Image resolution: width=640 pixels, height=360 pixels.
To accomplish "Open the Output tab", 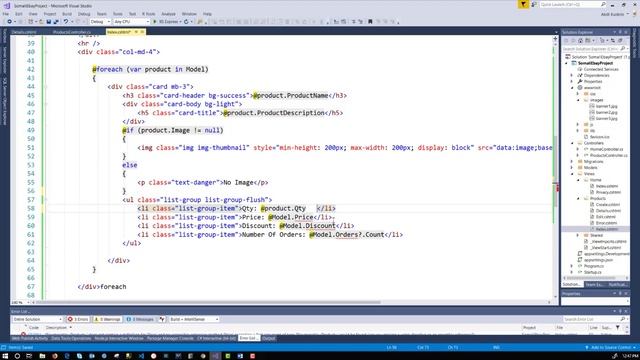I will [269, 338].
